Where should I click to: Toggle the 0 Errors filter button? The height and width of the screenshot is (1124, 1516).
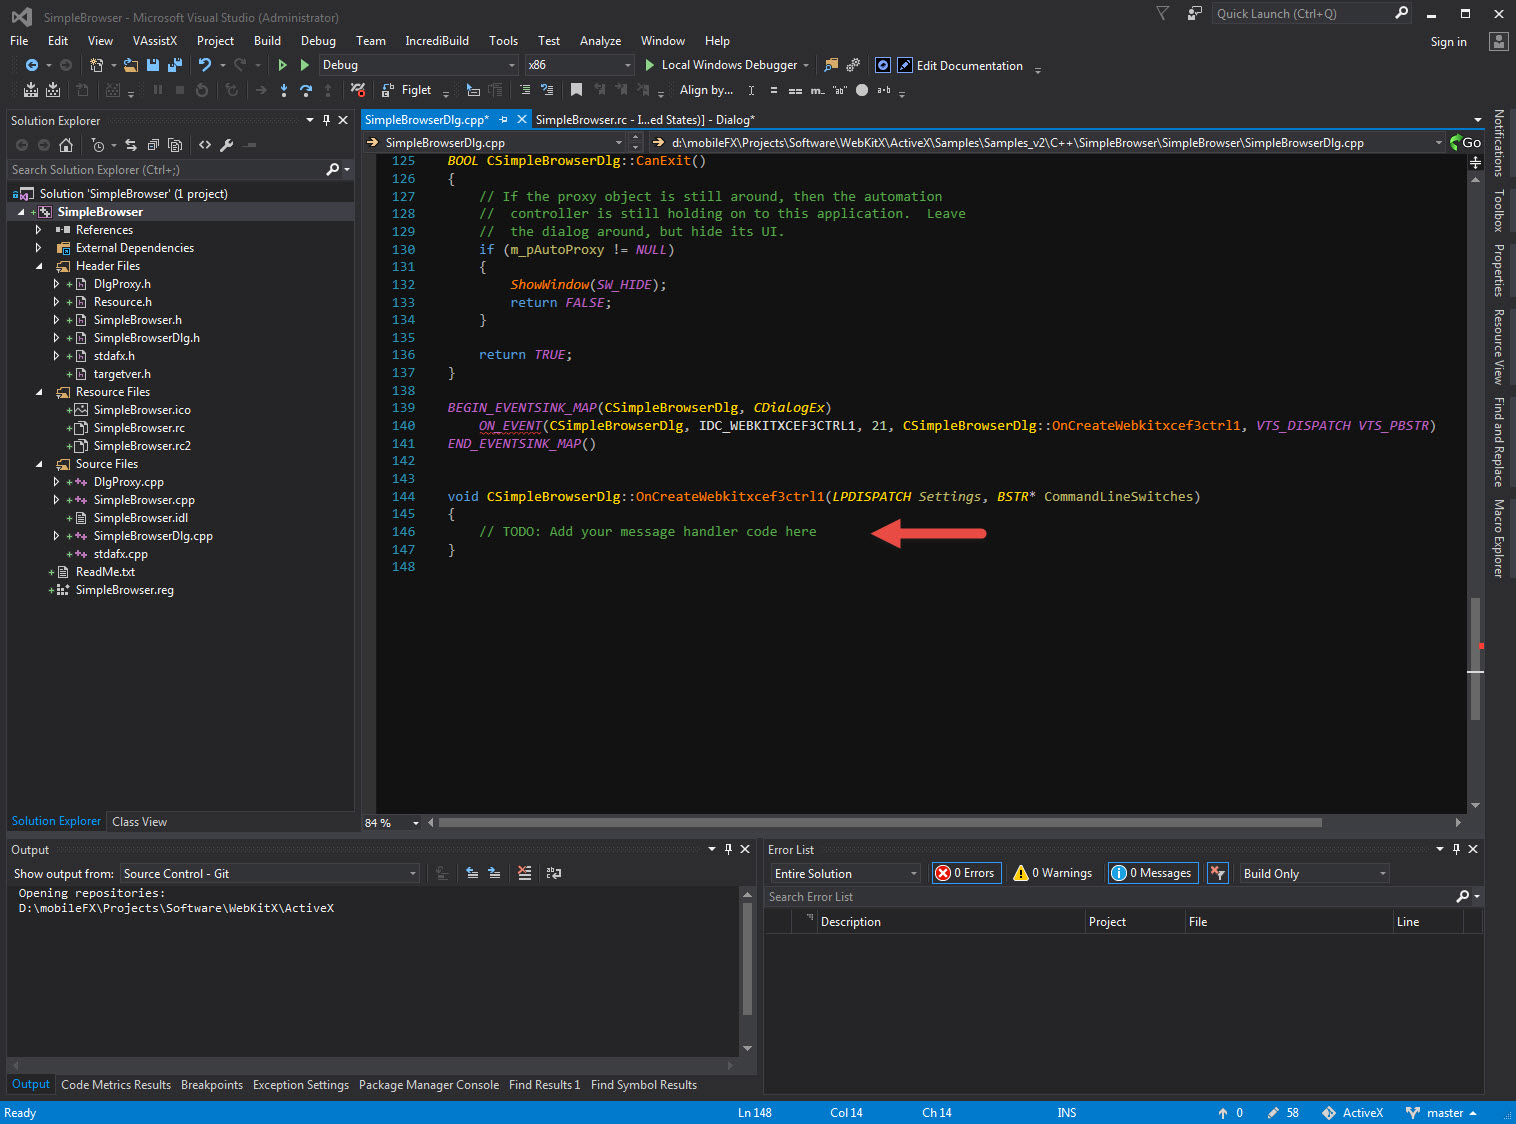pos(965,873)
